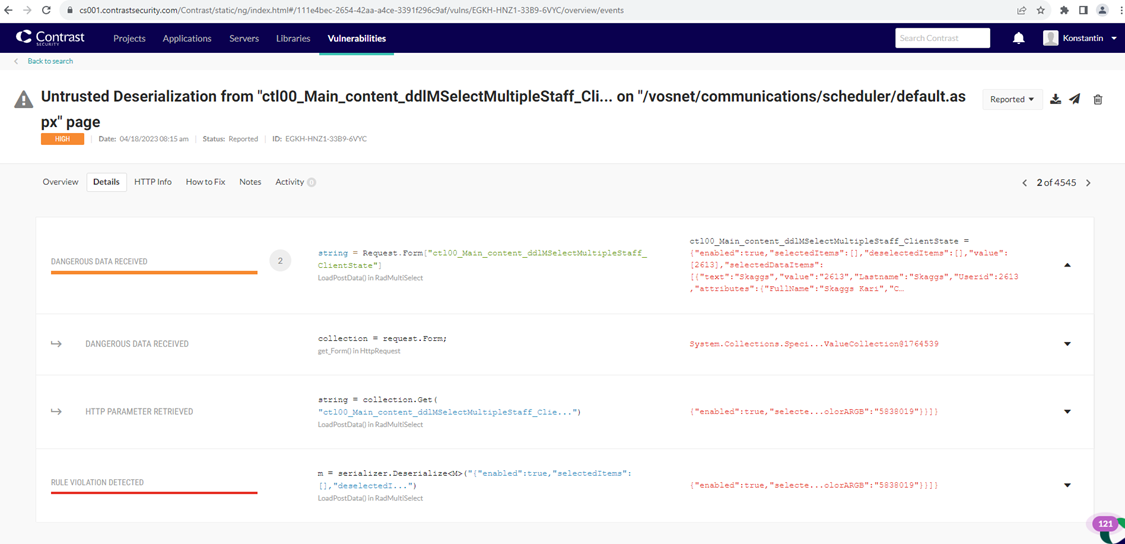Viewport: 1125px width, 544px height.
Task: Click the Search Contrast input field
Action: [x=942, y=38]
